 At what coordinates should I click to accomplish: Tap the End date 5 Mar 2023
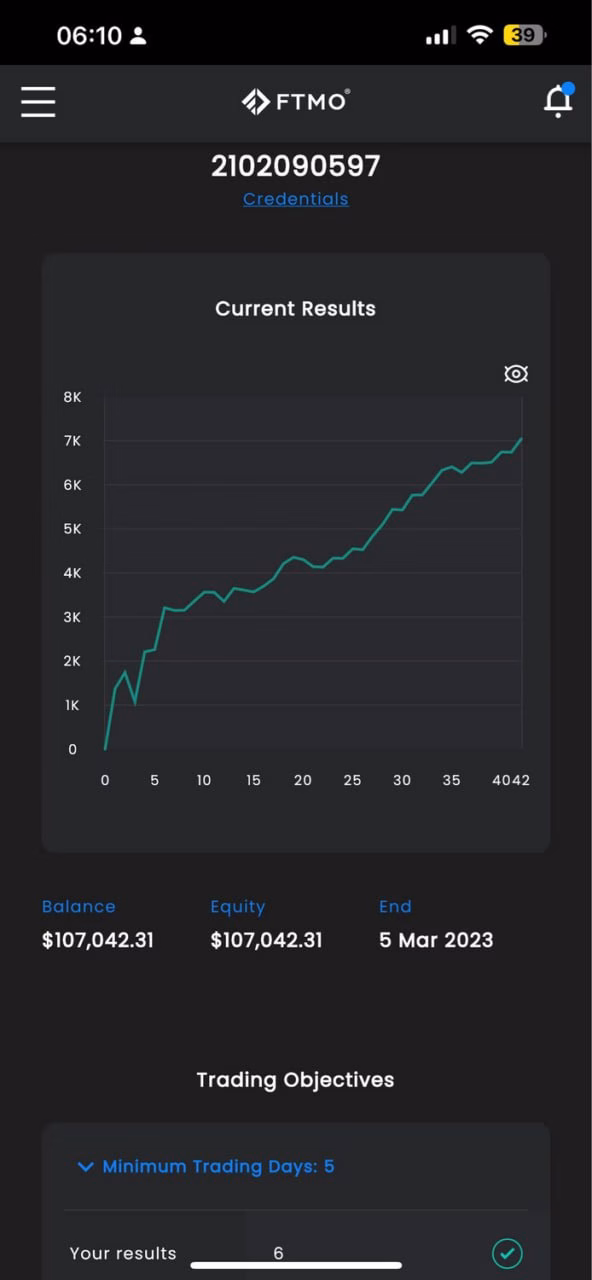tap(436, 940)
